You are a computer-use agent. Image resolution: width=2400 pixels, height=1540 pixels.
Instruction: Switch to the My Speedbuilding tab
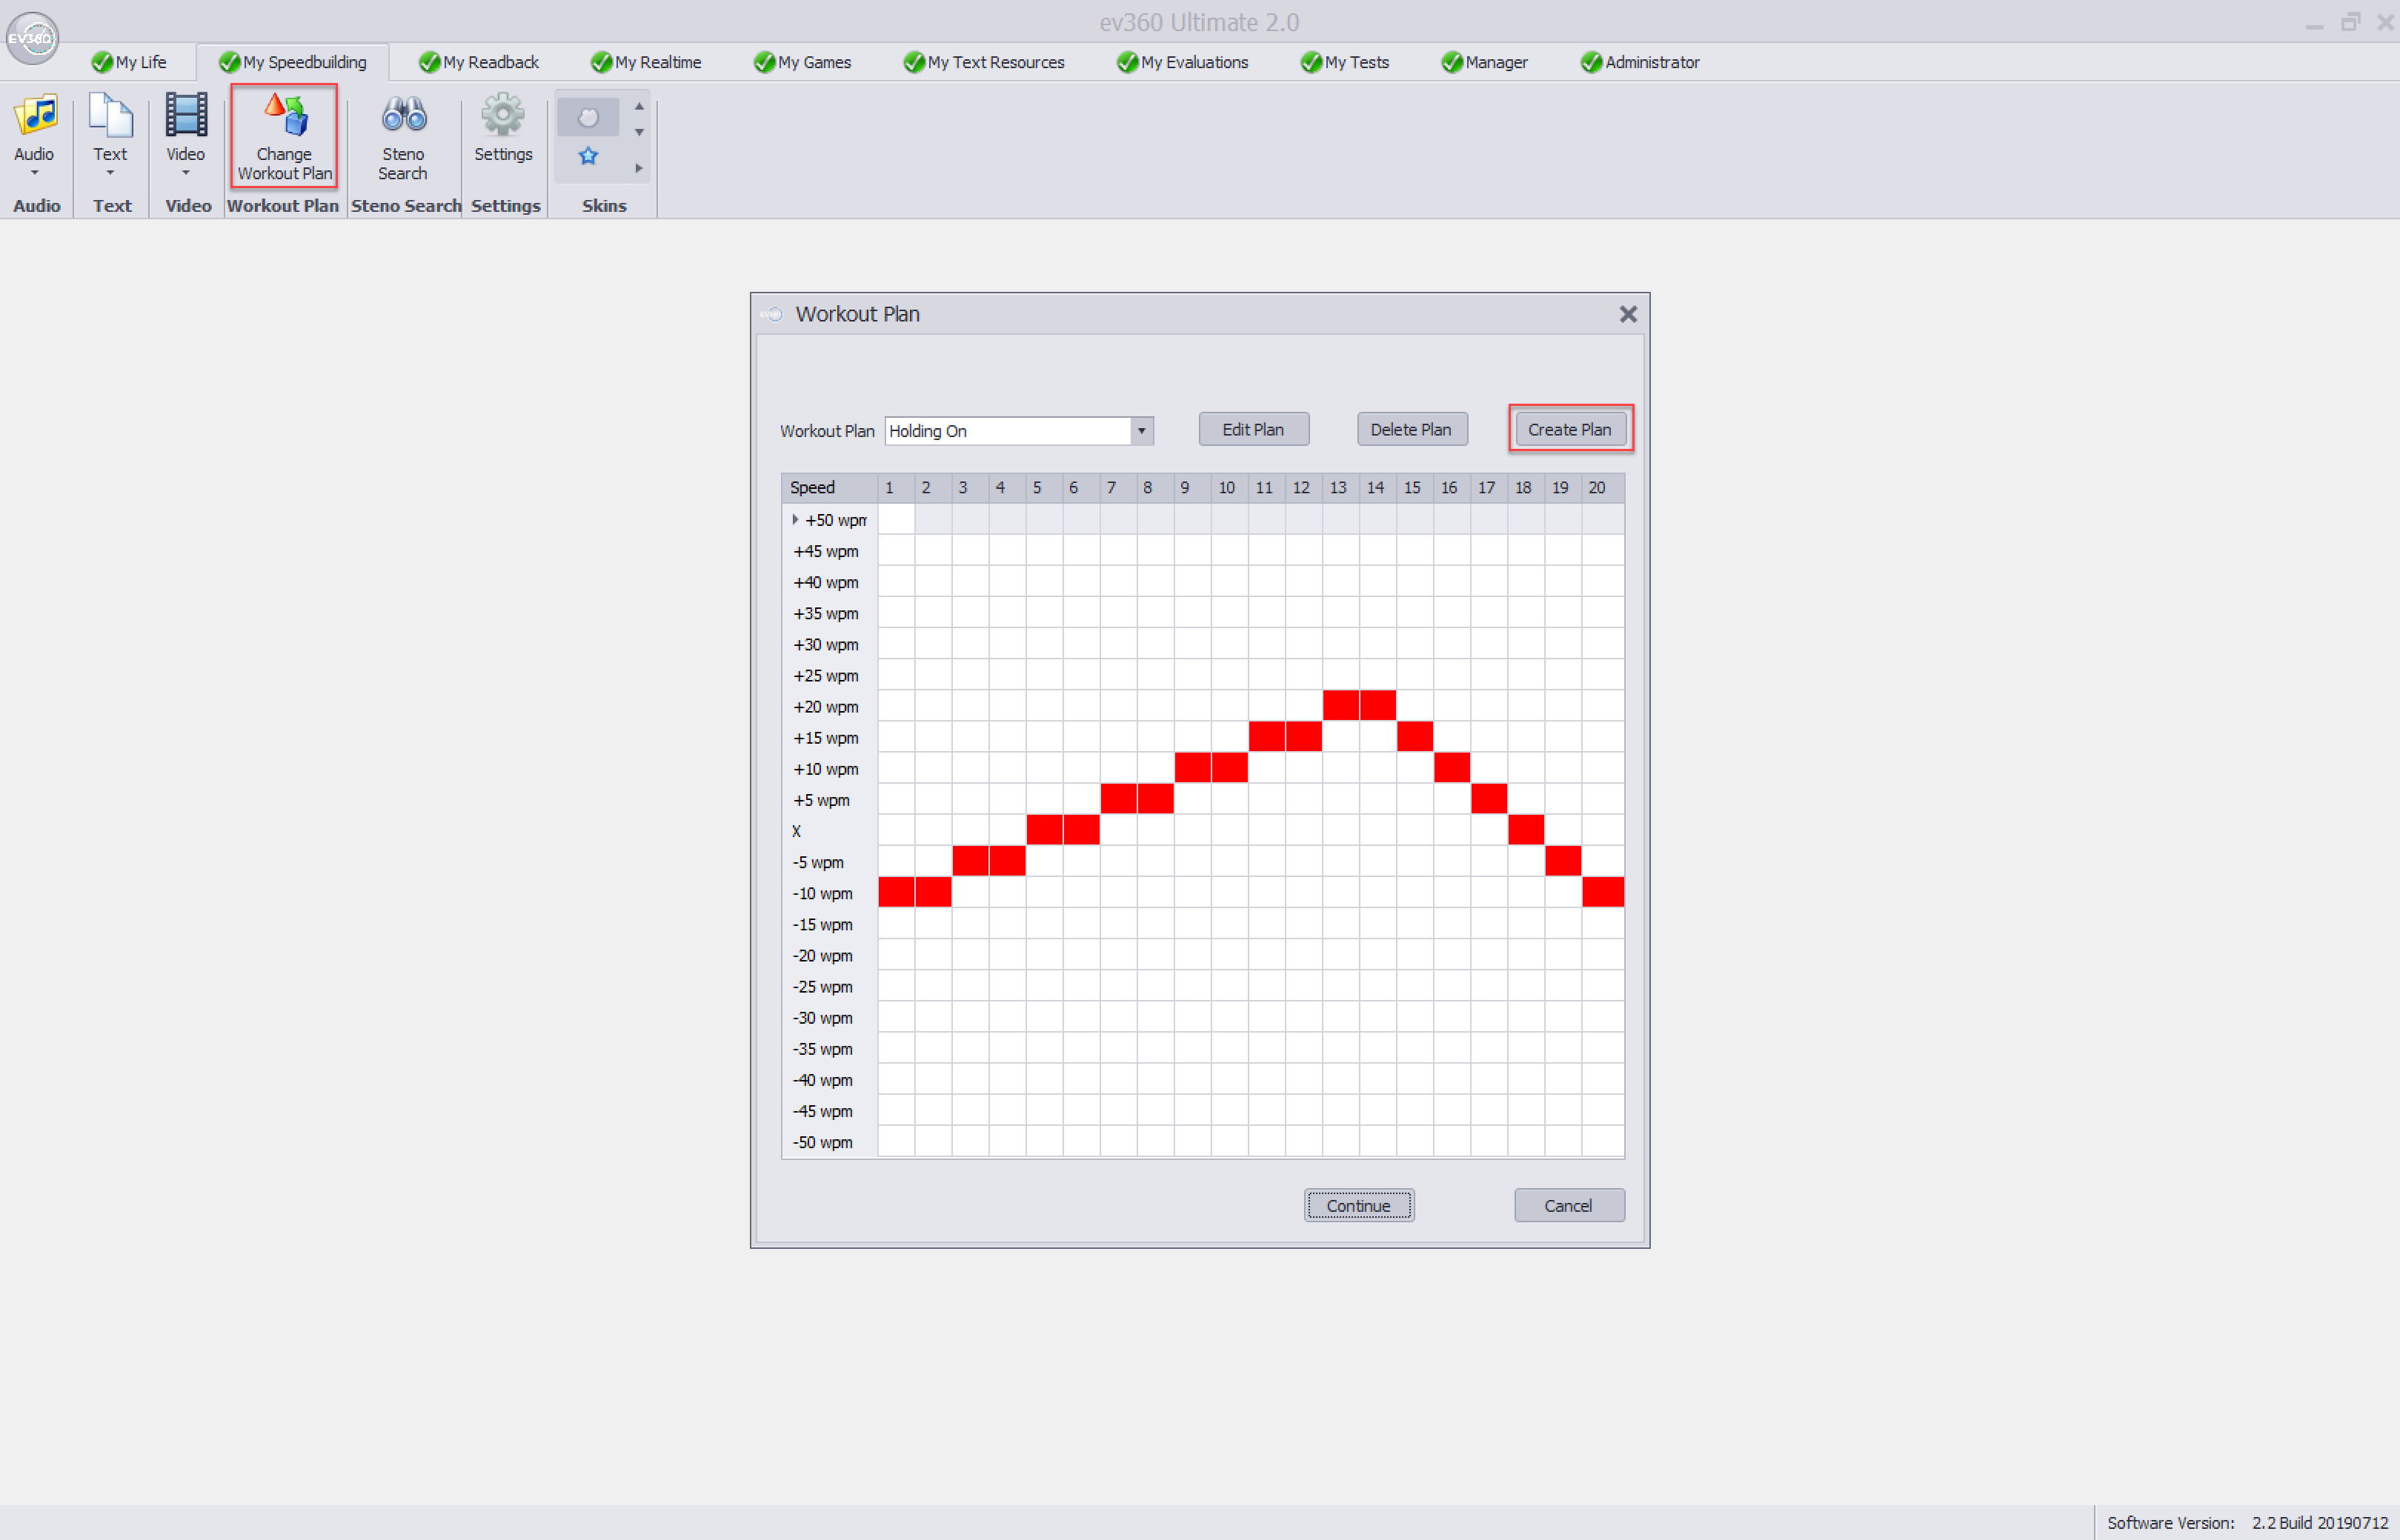(293, 62)
